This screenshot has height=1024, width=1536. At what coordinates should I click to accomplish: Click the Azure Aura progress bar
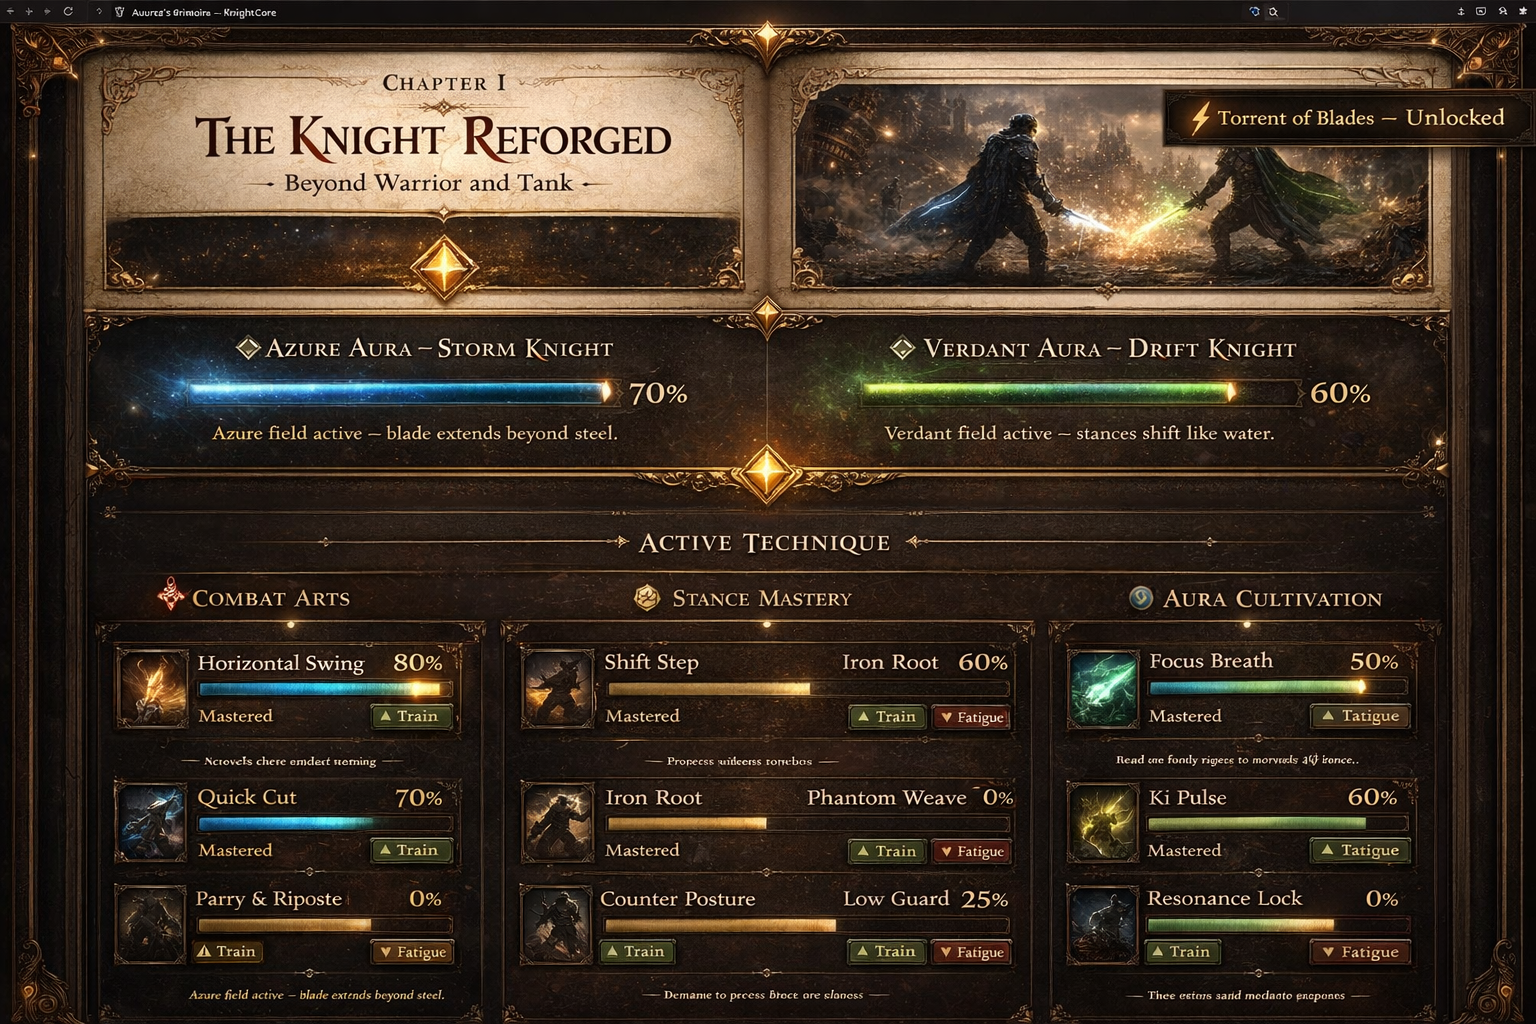(x=400, y=392)
